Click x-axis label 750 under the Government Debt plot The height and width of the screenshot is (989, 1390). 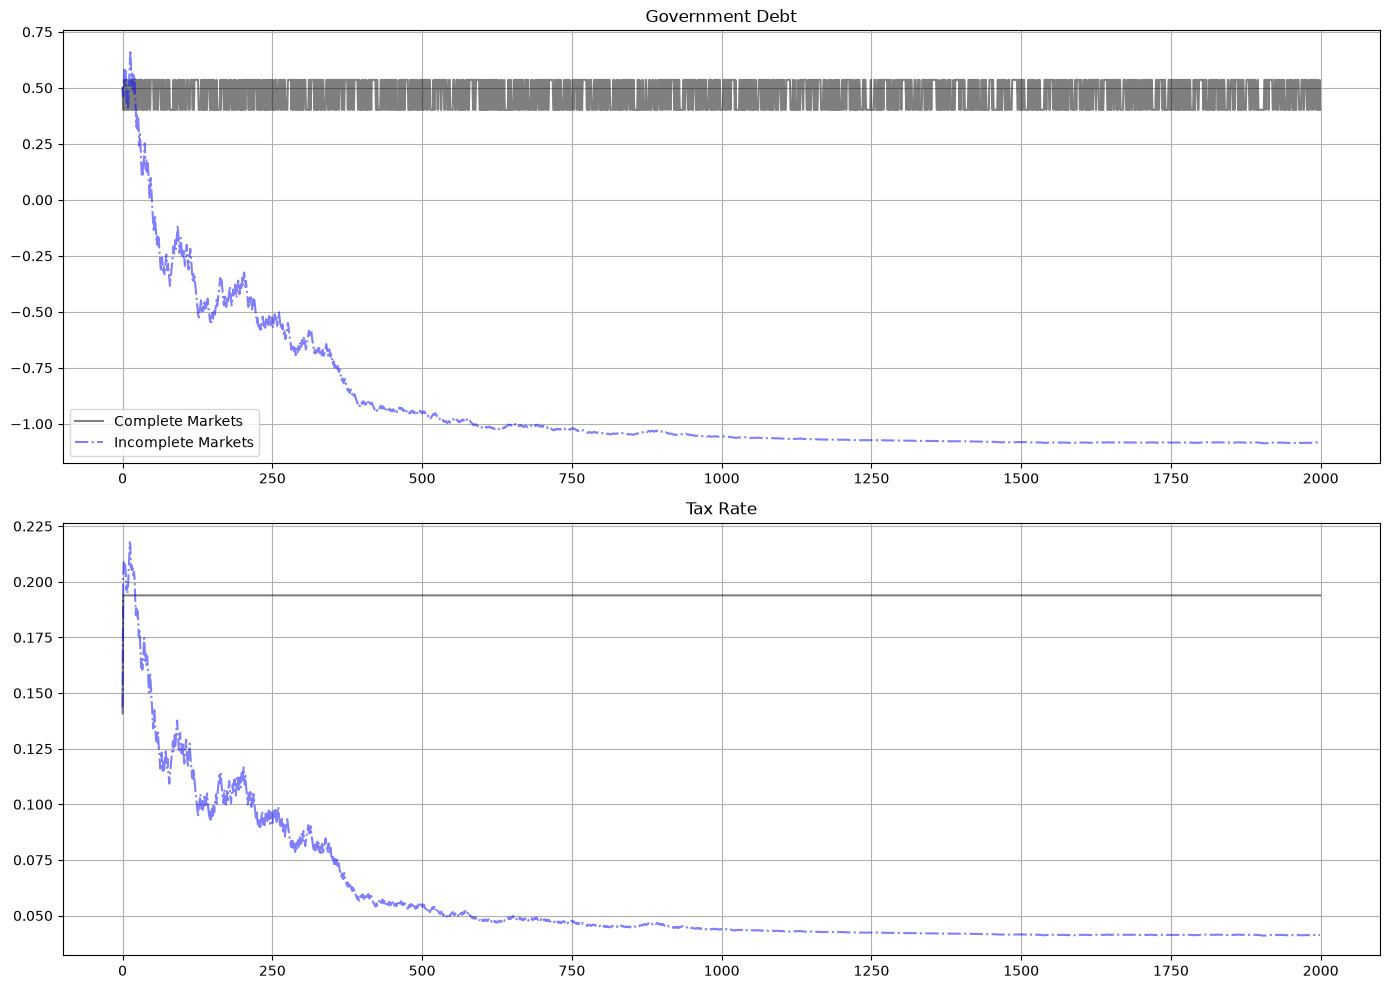pos(572,478)
